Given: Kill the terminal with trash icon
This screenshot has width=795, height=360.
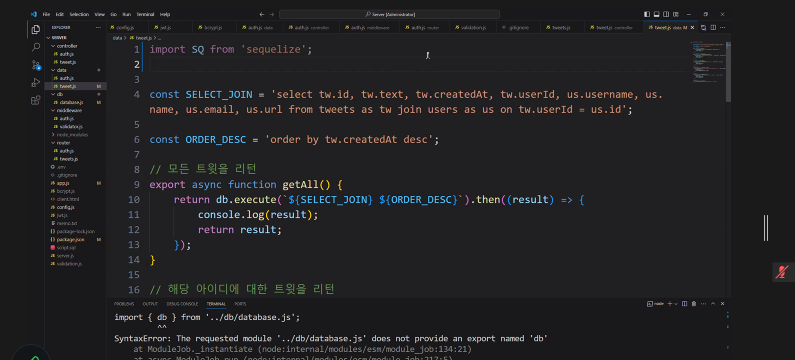Looking at the screenshot, I should (694, 304).
